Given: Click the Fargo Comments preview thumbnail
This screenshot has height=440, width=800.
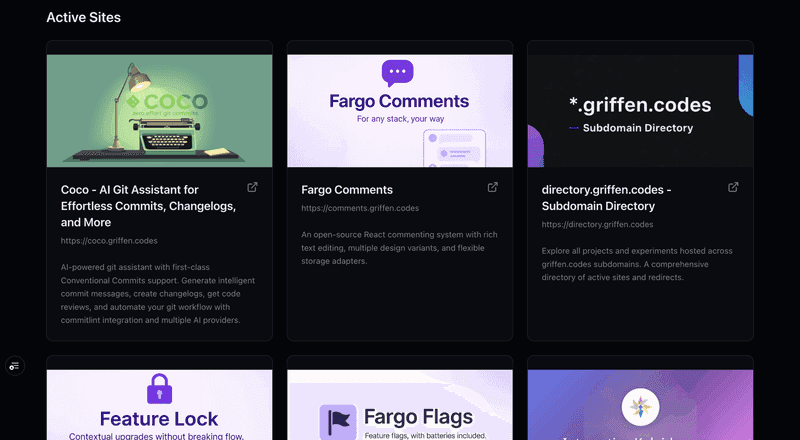Looking at the screenshot, I should 400,111.
